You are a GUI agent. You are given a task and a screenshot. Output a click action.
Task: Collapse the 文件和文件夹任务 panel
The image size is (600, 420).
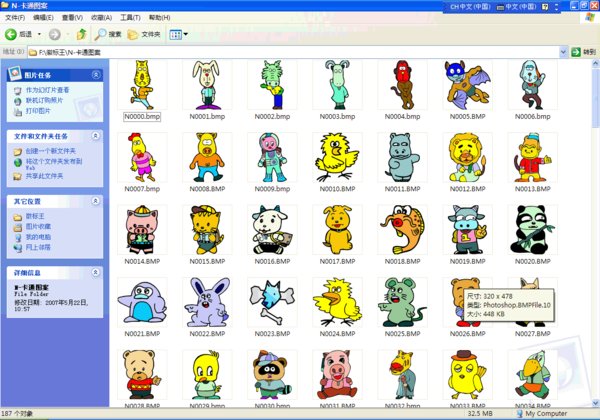[x=96, y=136]
